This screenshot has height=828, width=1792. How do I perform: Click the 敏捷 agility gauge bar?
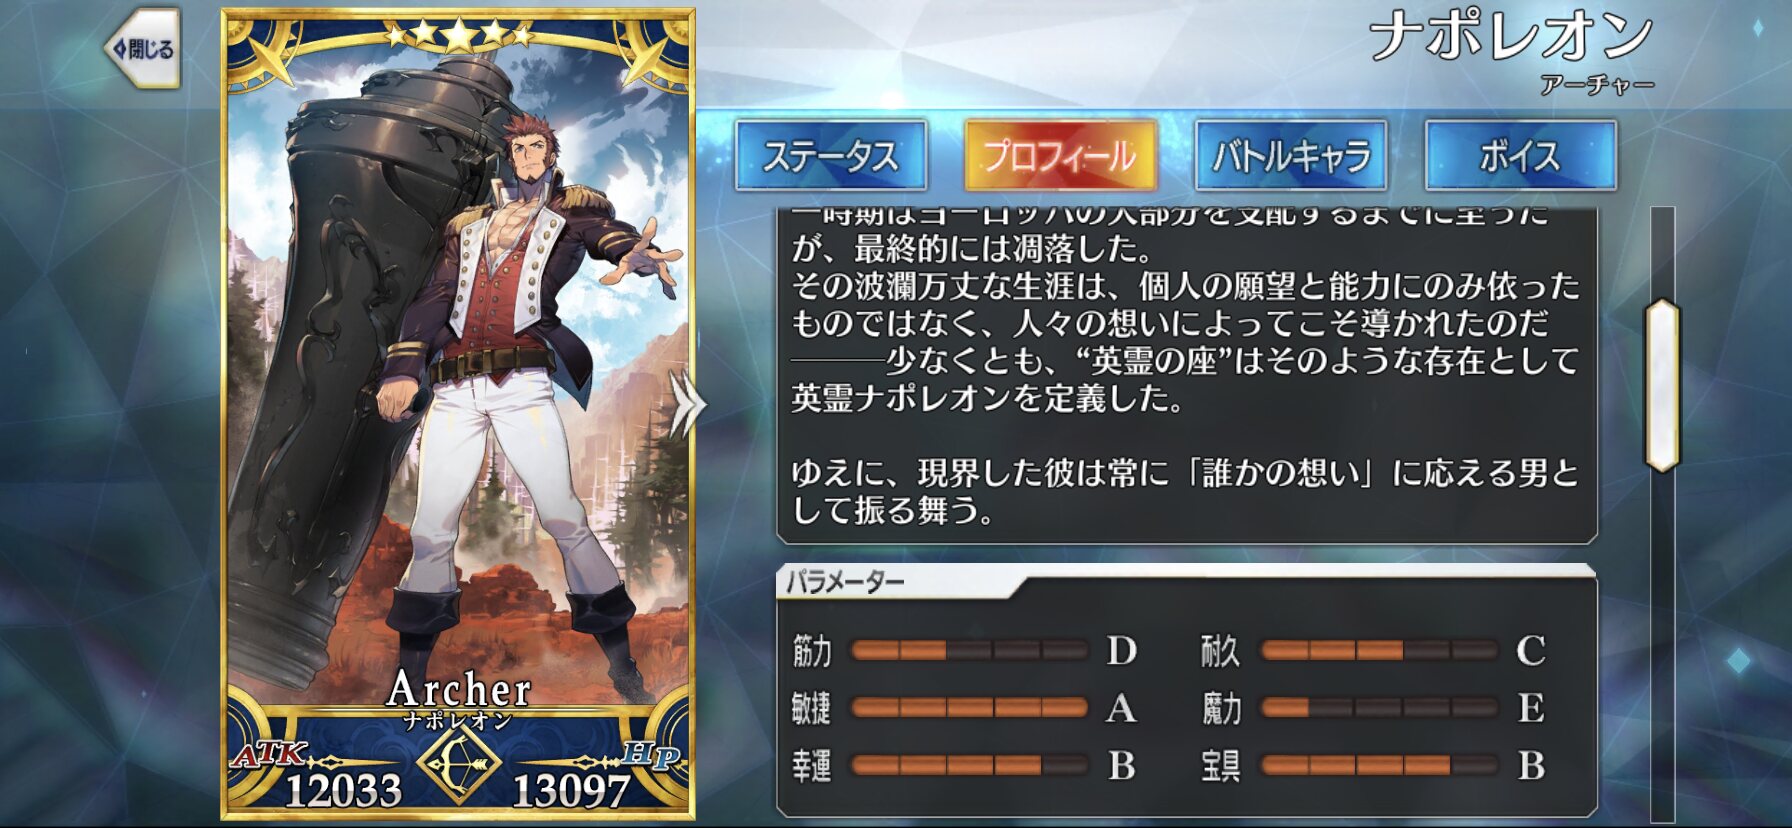[x=969, y=708]
